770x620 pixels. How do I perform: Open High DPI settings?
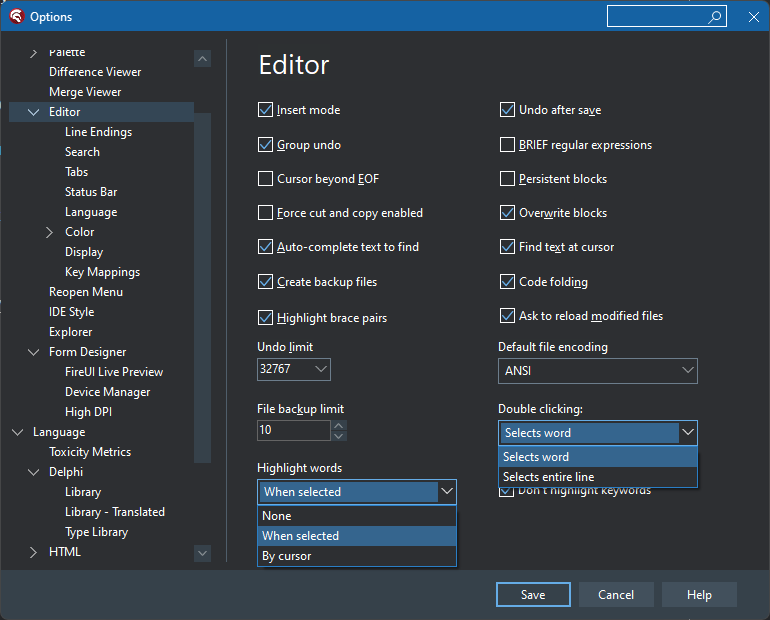[88, 412]
